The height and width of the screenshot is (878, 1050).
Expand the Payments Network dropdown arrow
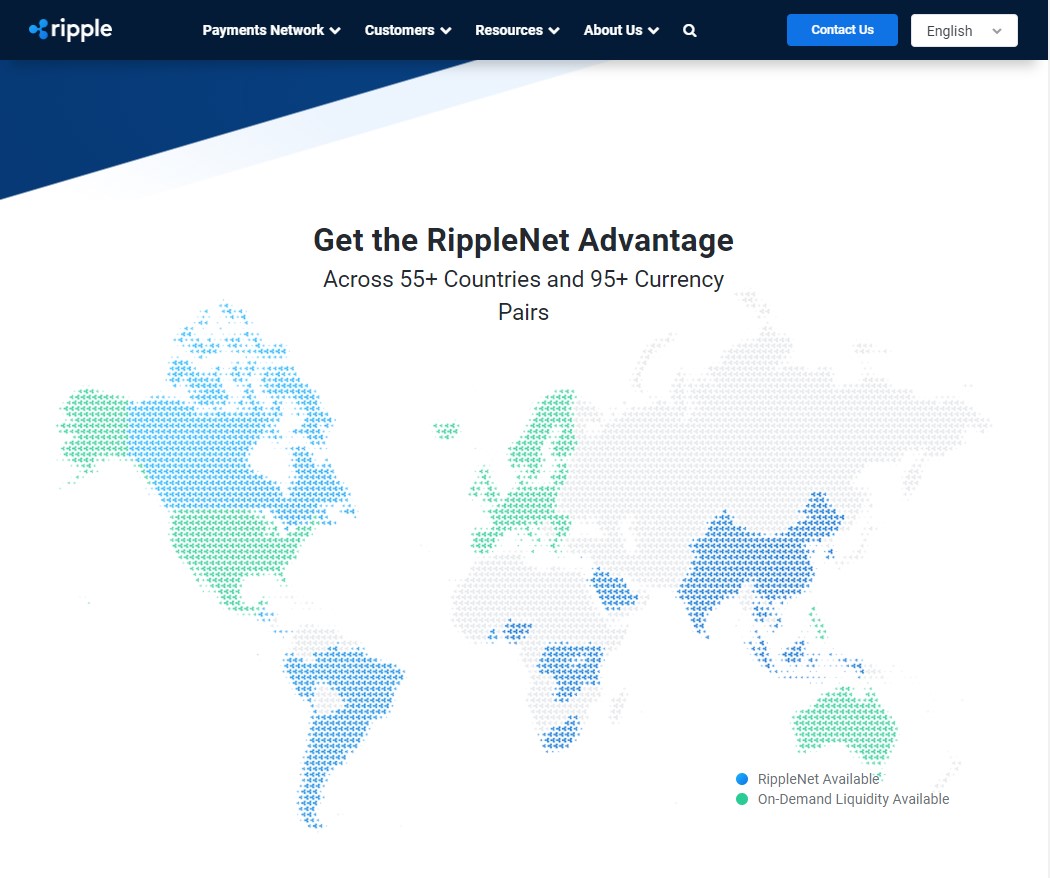335,30
